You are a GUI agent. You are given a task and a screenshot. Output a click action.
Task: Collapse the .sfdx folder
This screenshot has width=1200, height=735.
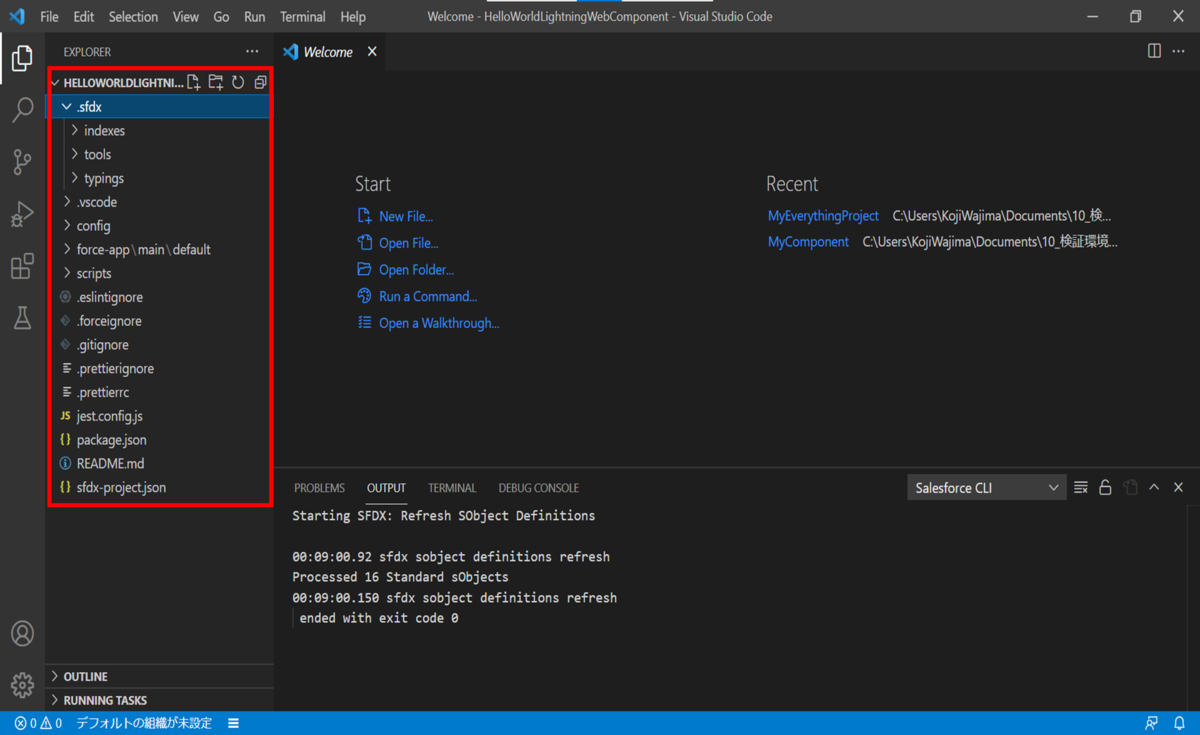pos(159,107)
